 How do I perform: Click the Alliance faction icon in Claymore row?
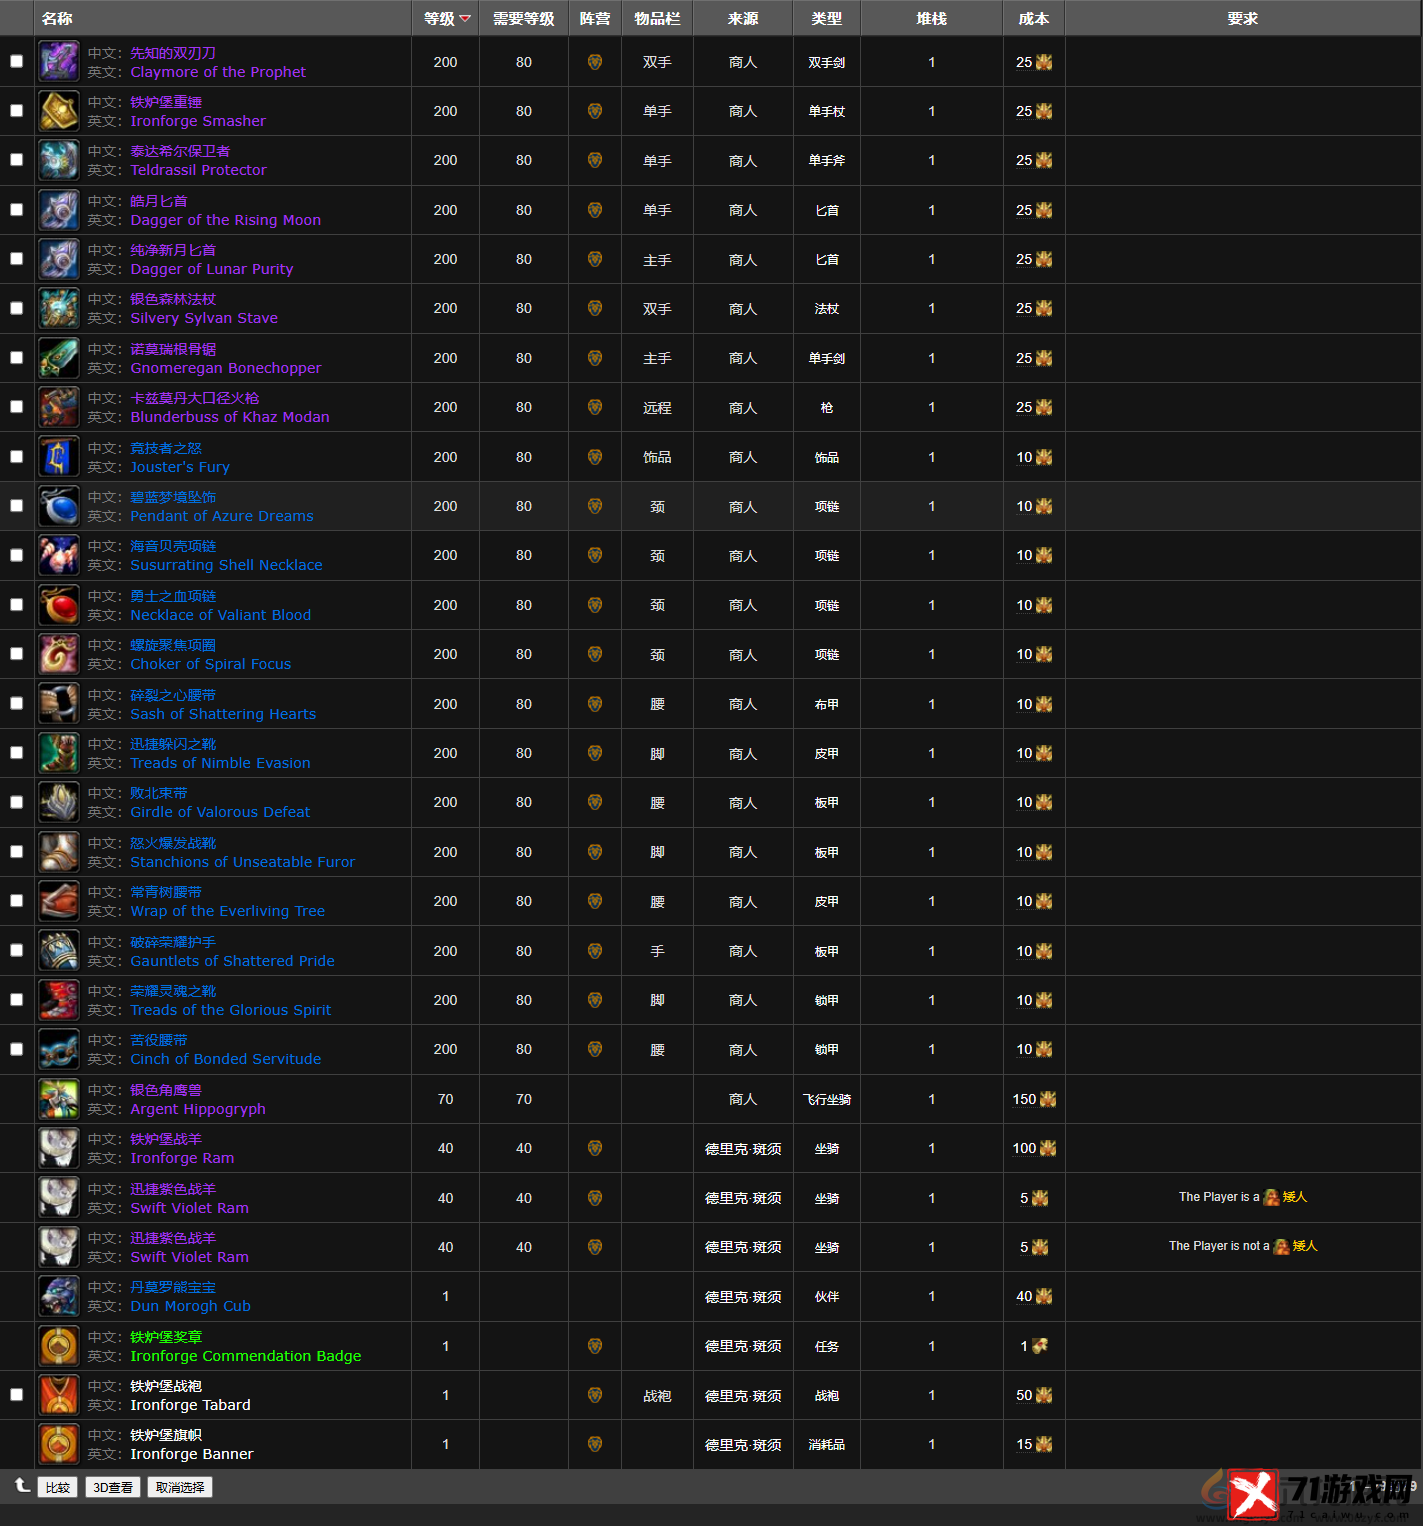(x=595, y=62)
